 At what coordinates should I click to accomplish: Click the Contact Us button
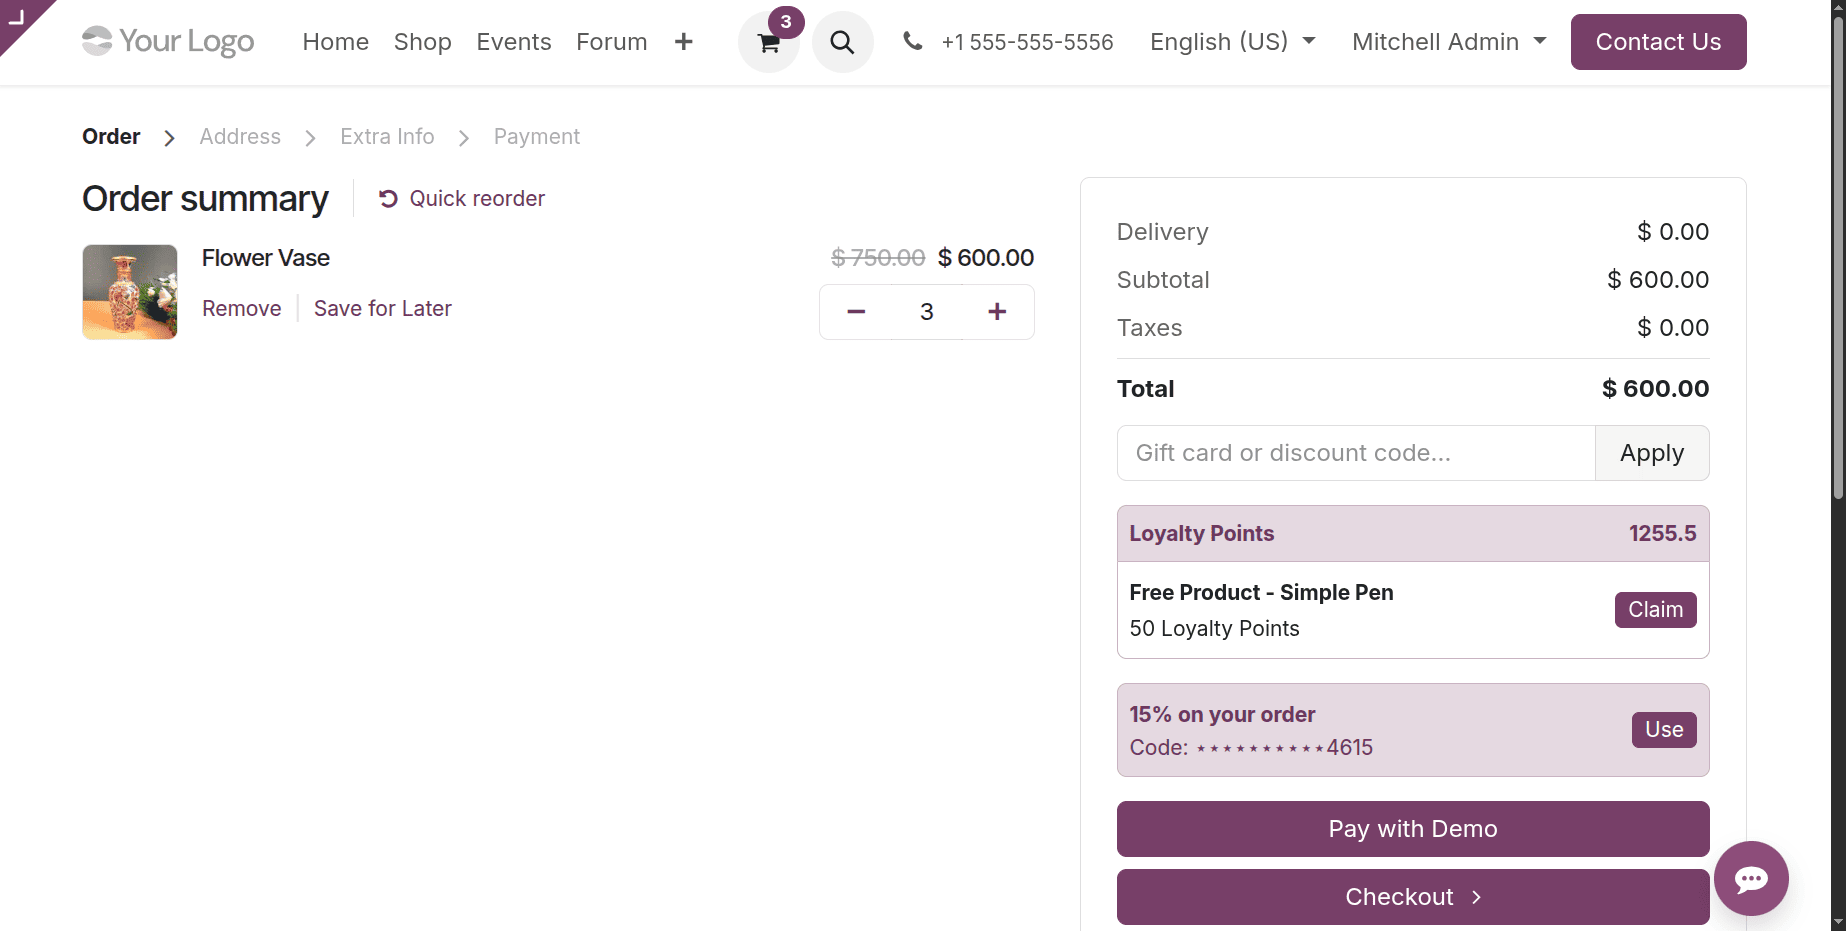click(x=1658, y=42)
